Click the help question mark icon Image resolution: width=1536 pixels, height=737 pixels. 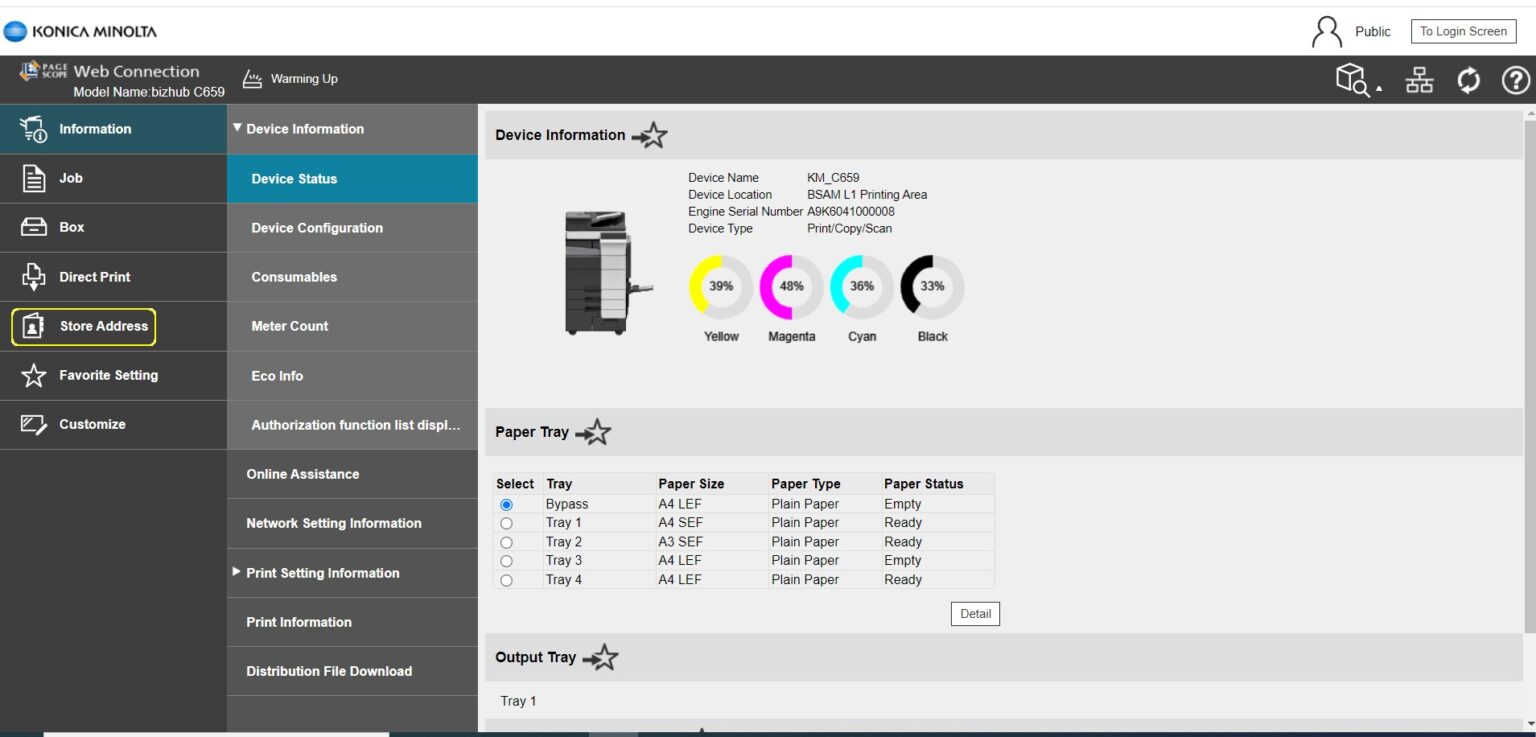point(1515,79)
